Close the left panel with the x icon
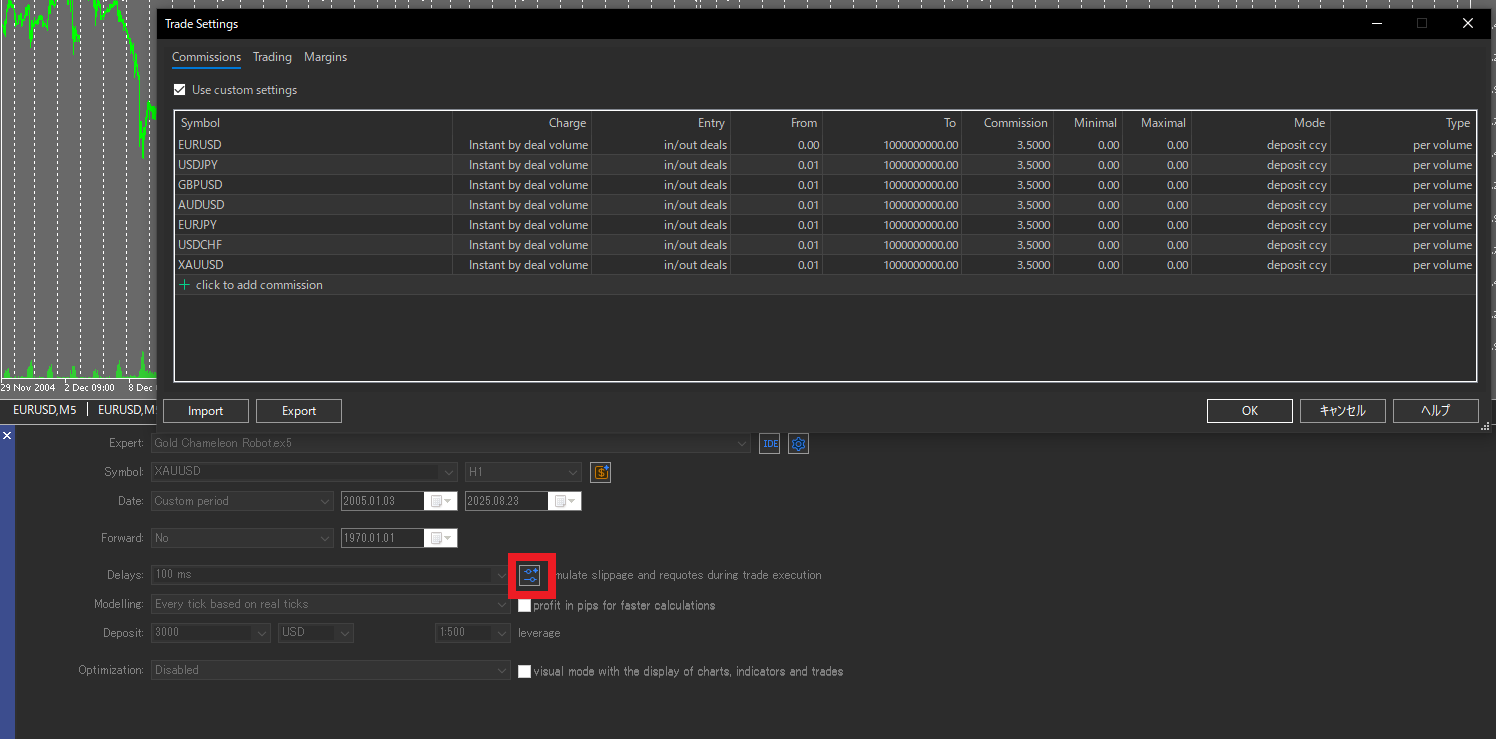 [7, 434]
